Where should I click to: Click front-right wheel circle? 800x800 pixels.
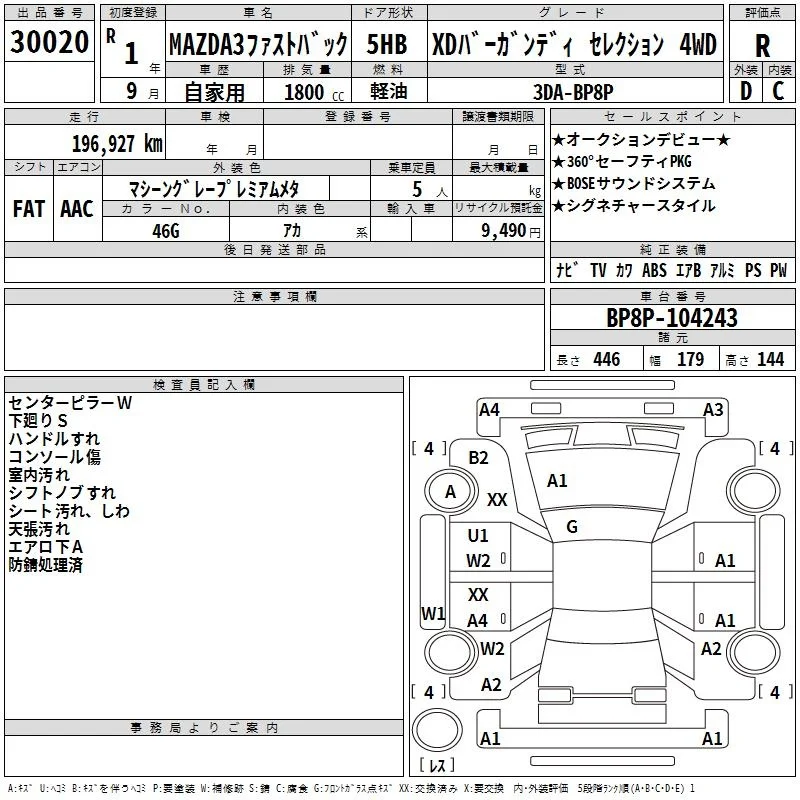tap(753, 491)
